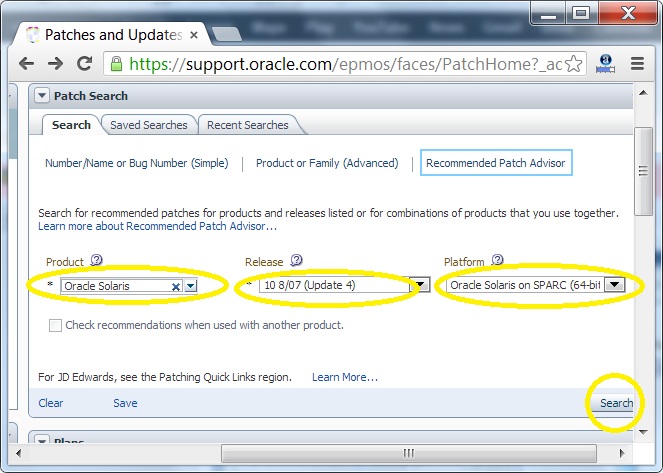Click the browser Forward arrow
This screenshot has width=663, height=473.
click(x=55, y=64)
